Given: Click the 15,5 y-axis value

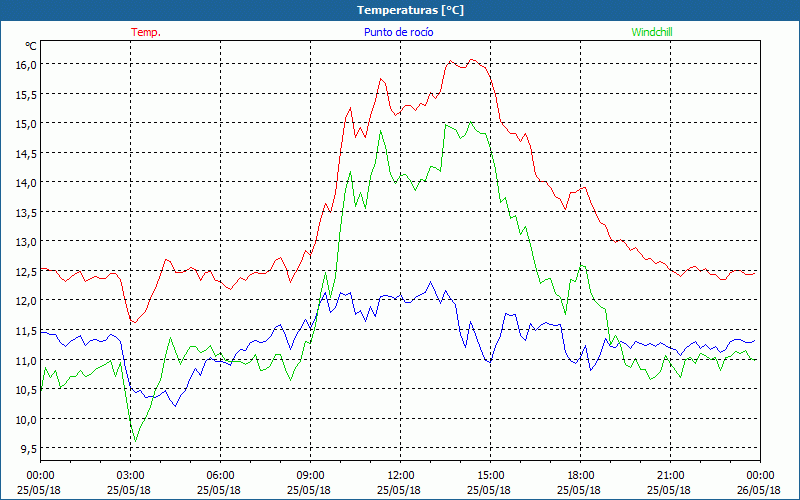Looking at the screenshot, I should (26, 94).
